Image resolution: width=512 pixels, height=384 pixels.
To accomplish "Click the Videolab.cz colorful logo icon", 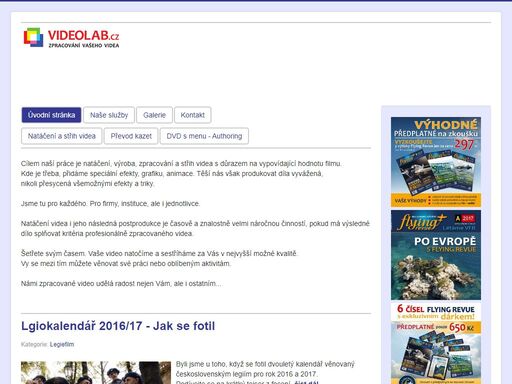I will pos(33,37).
